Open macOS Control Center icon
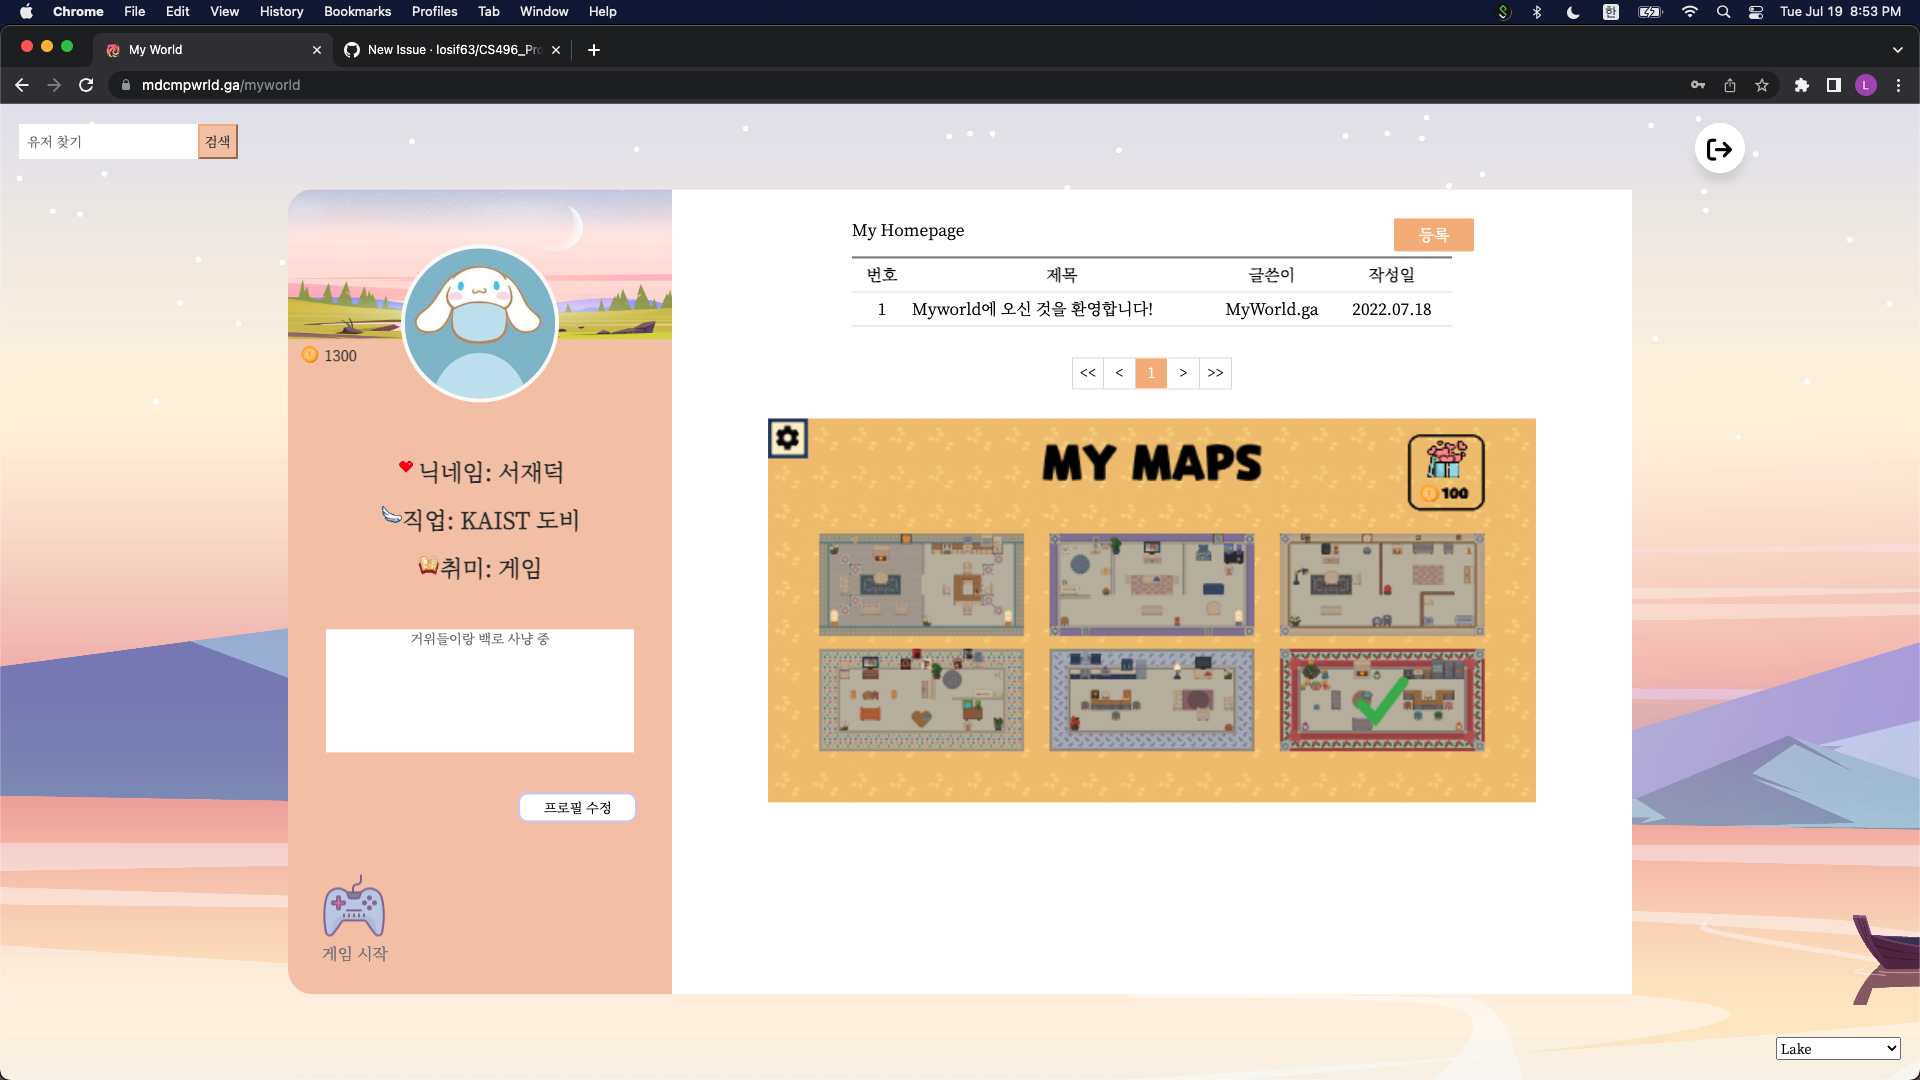 (1756, 12)
